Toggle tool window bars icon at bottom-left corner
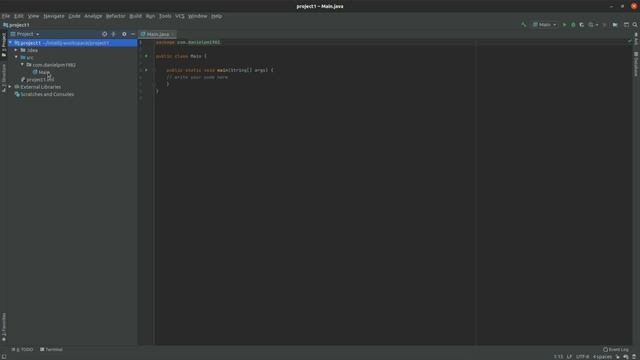 coord(4,356)
